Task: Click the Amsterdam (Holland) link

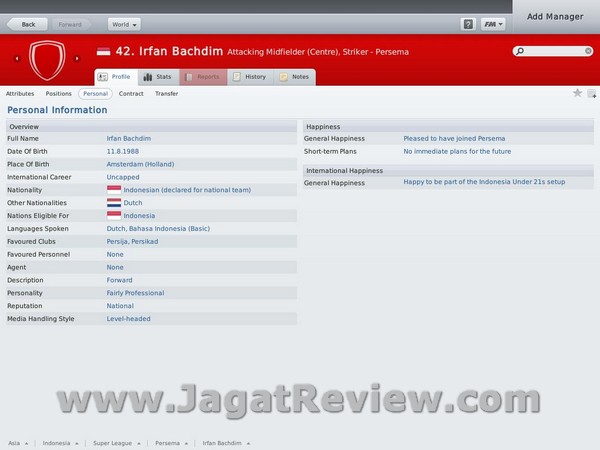Action: click(x=140, y=164)
